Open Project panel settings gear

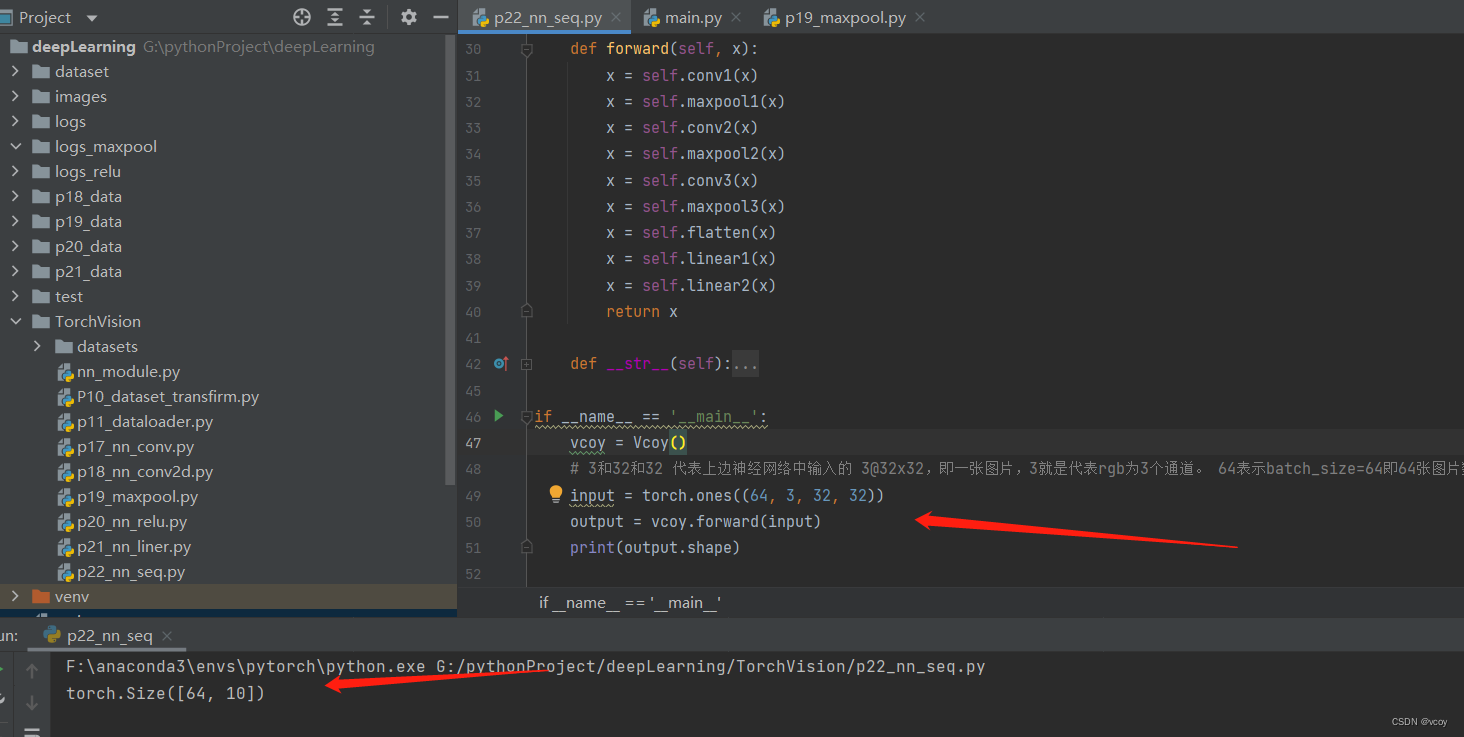[x=408, y=17]
